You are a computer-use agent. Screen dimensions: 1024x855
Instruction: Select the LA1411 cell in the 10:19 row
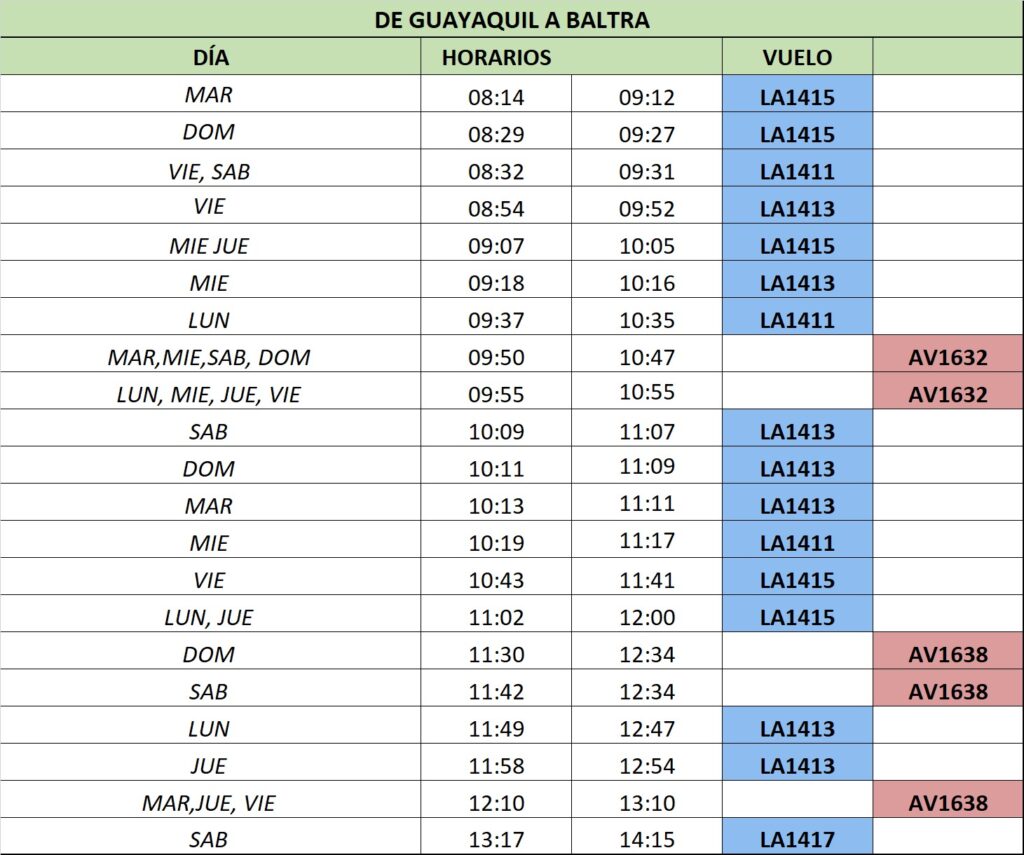pyautogui.click(x=797, y=543)
